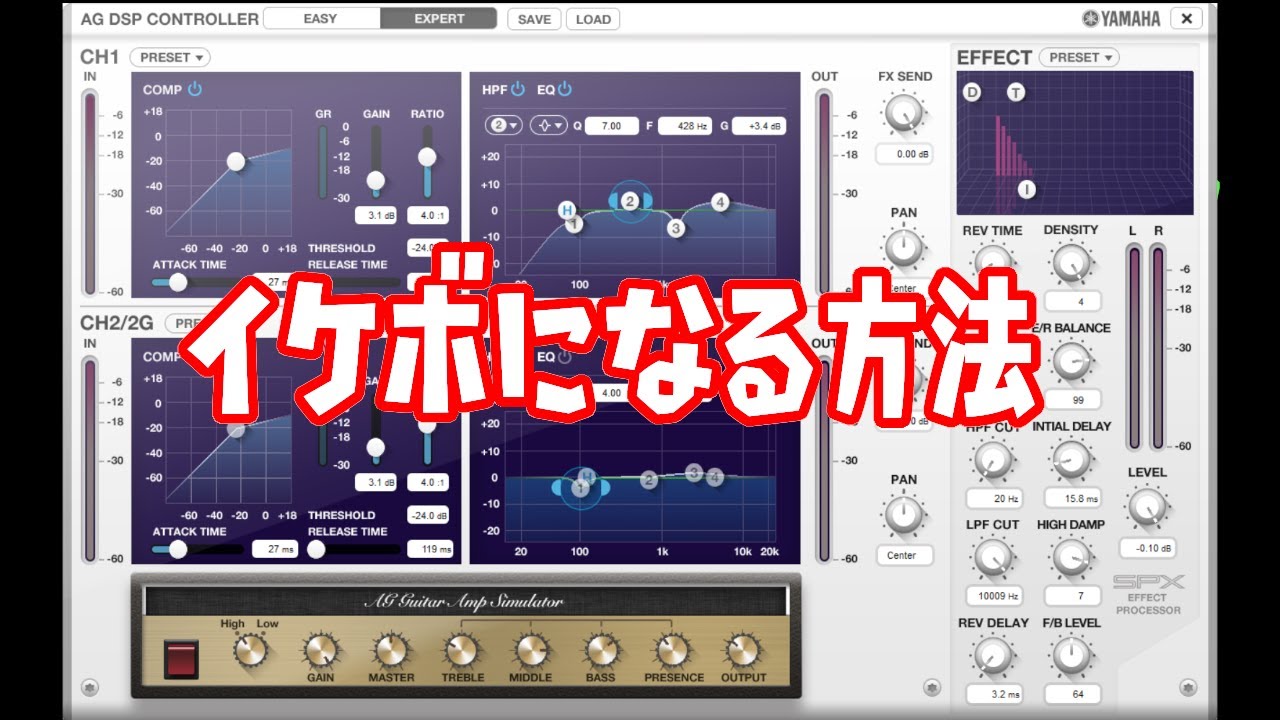Click the CH1 COMP GAIN slider handle
This screenshot has width=1280, height=720.
coord(375,181)
